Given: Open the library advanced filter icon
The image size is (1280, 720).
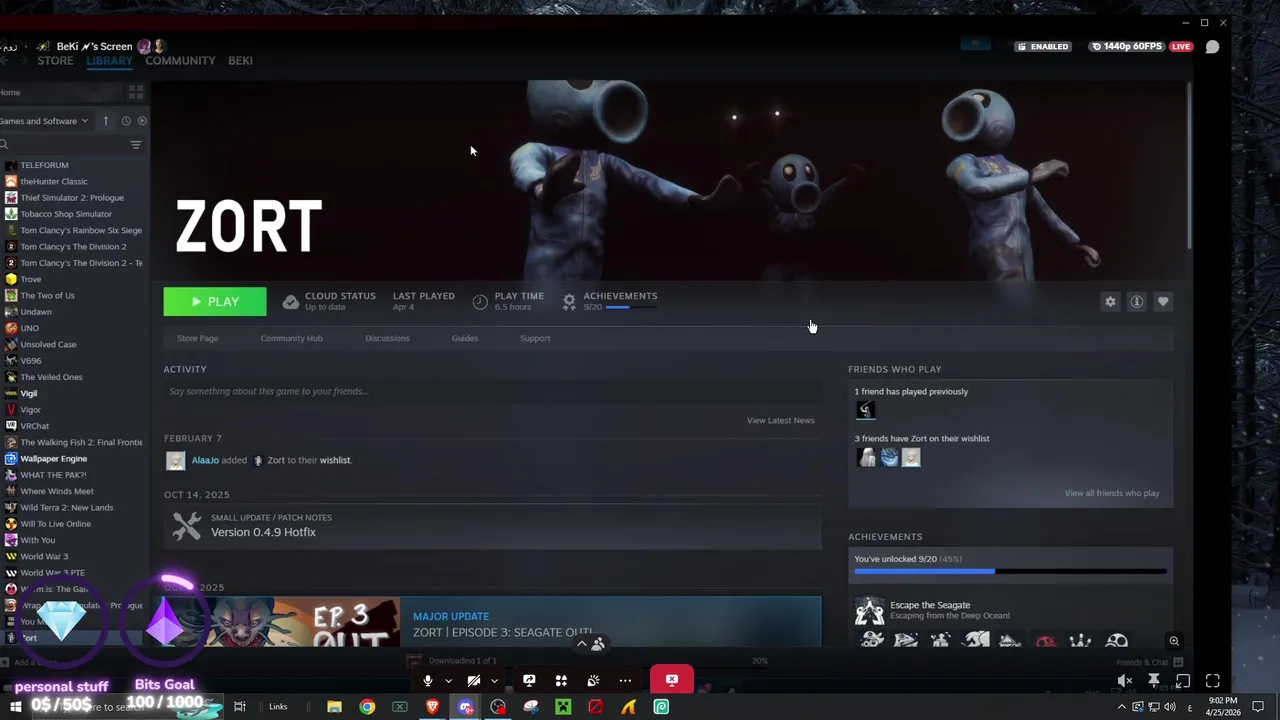Looking at the screenshot, I should click(x=136, y=145).
